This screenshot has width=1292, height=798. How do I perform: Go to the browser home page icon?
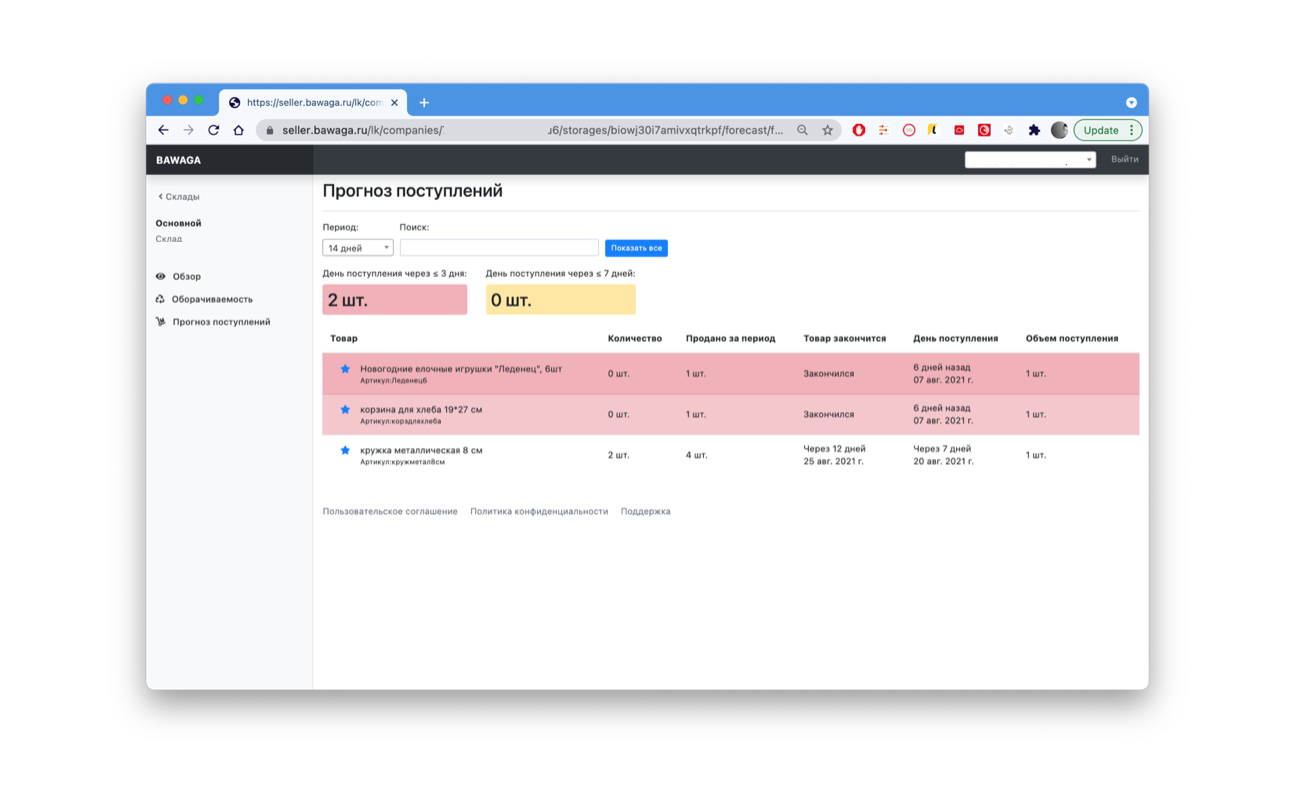tap(238, 130)
